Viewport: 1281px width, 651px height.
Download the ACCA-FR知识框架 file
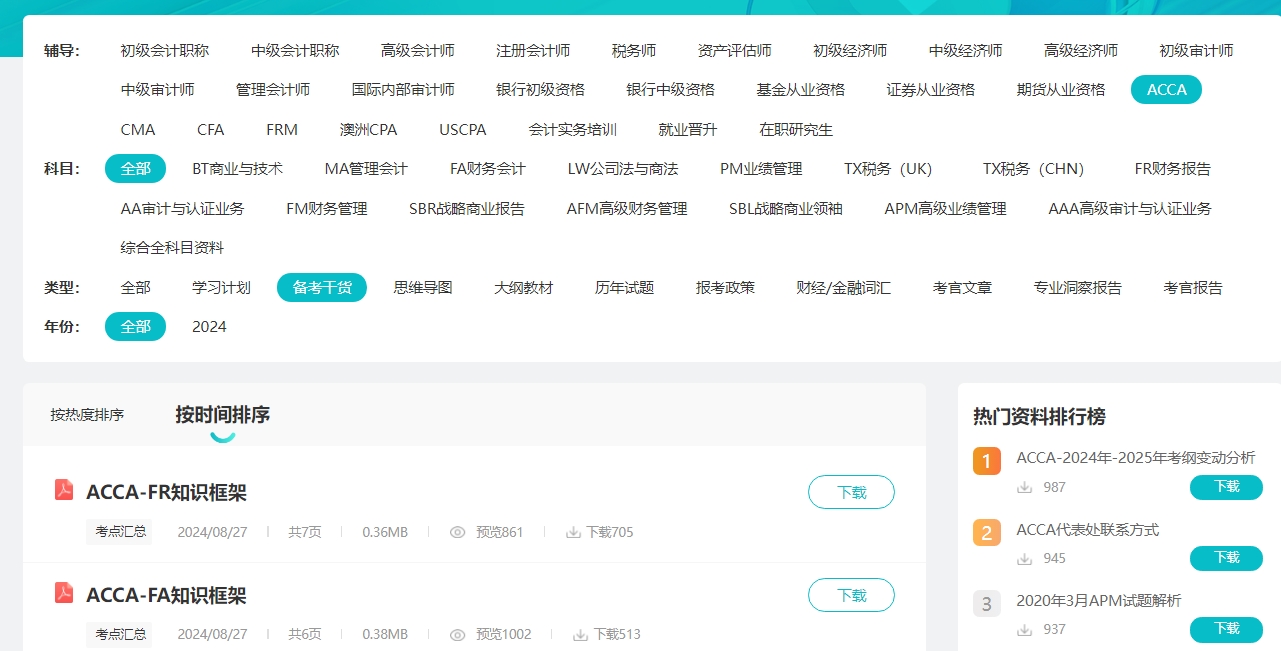click(x=851, y=492)
